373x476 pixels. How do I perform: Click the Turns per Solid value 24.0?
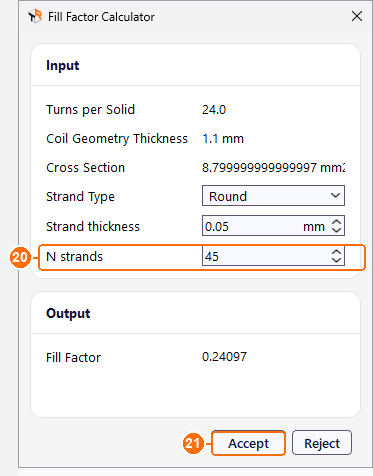214,110
